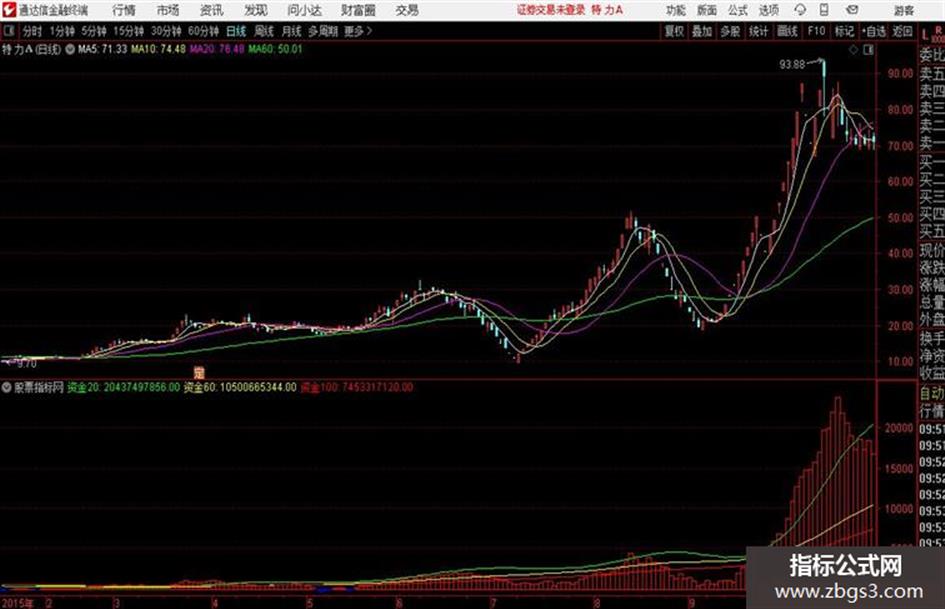
Task: Open the 问小达 menu
Action: [305, 10]
